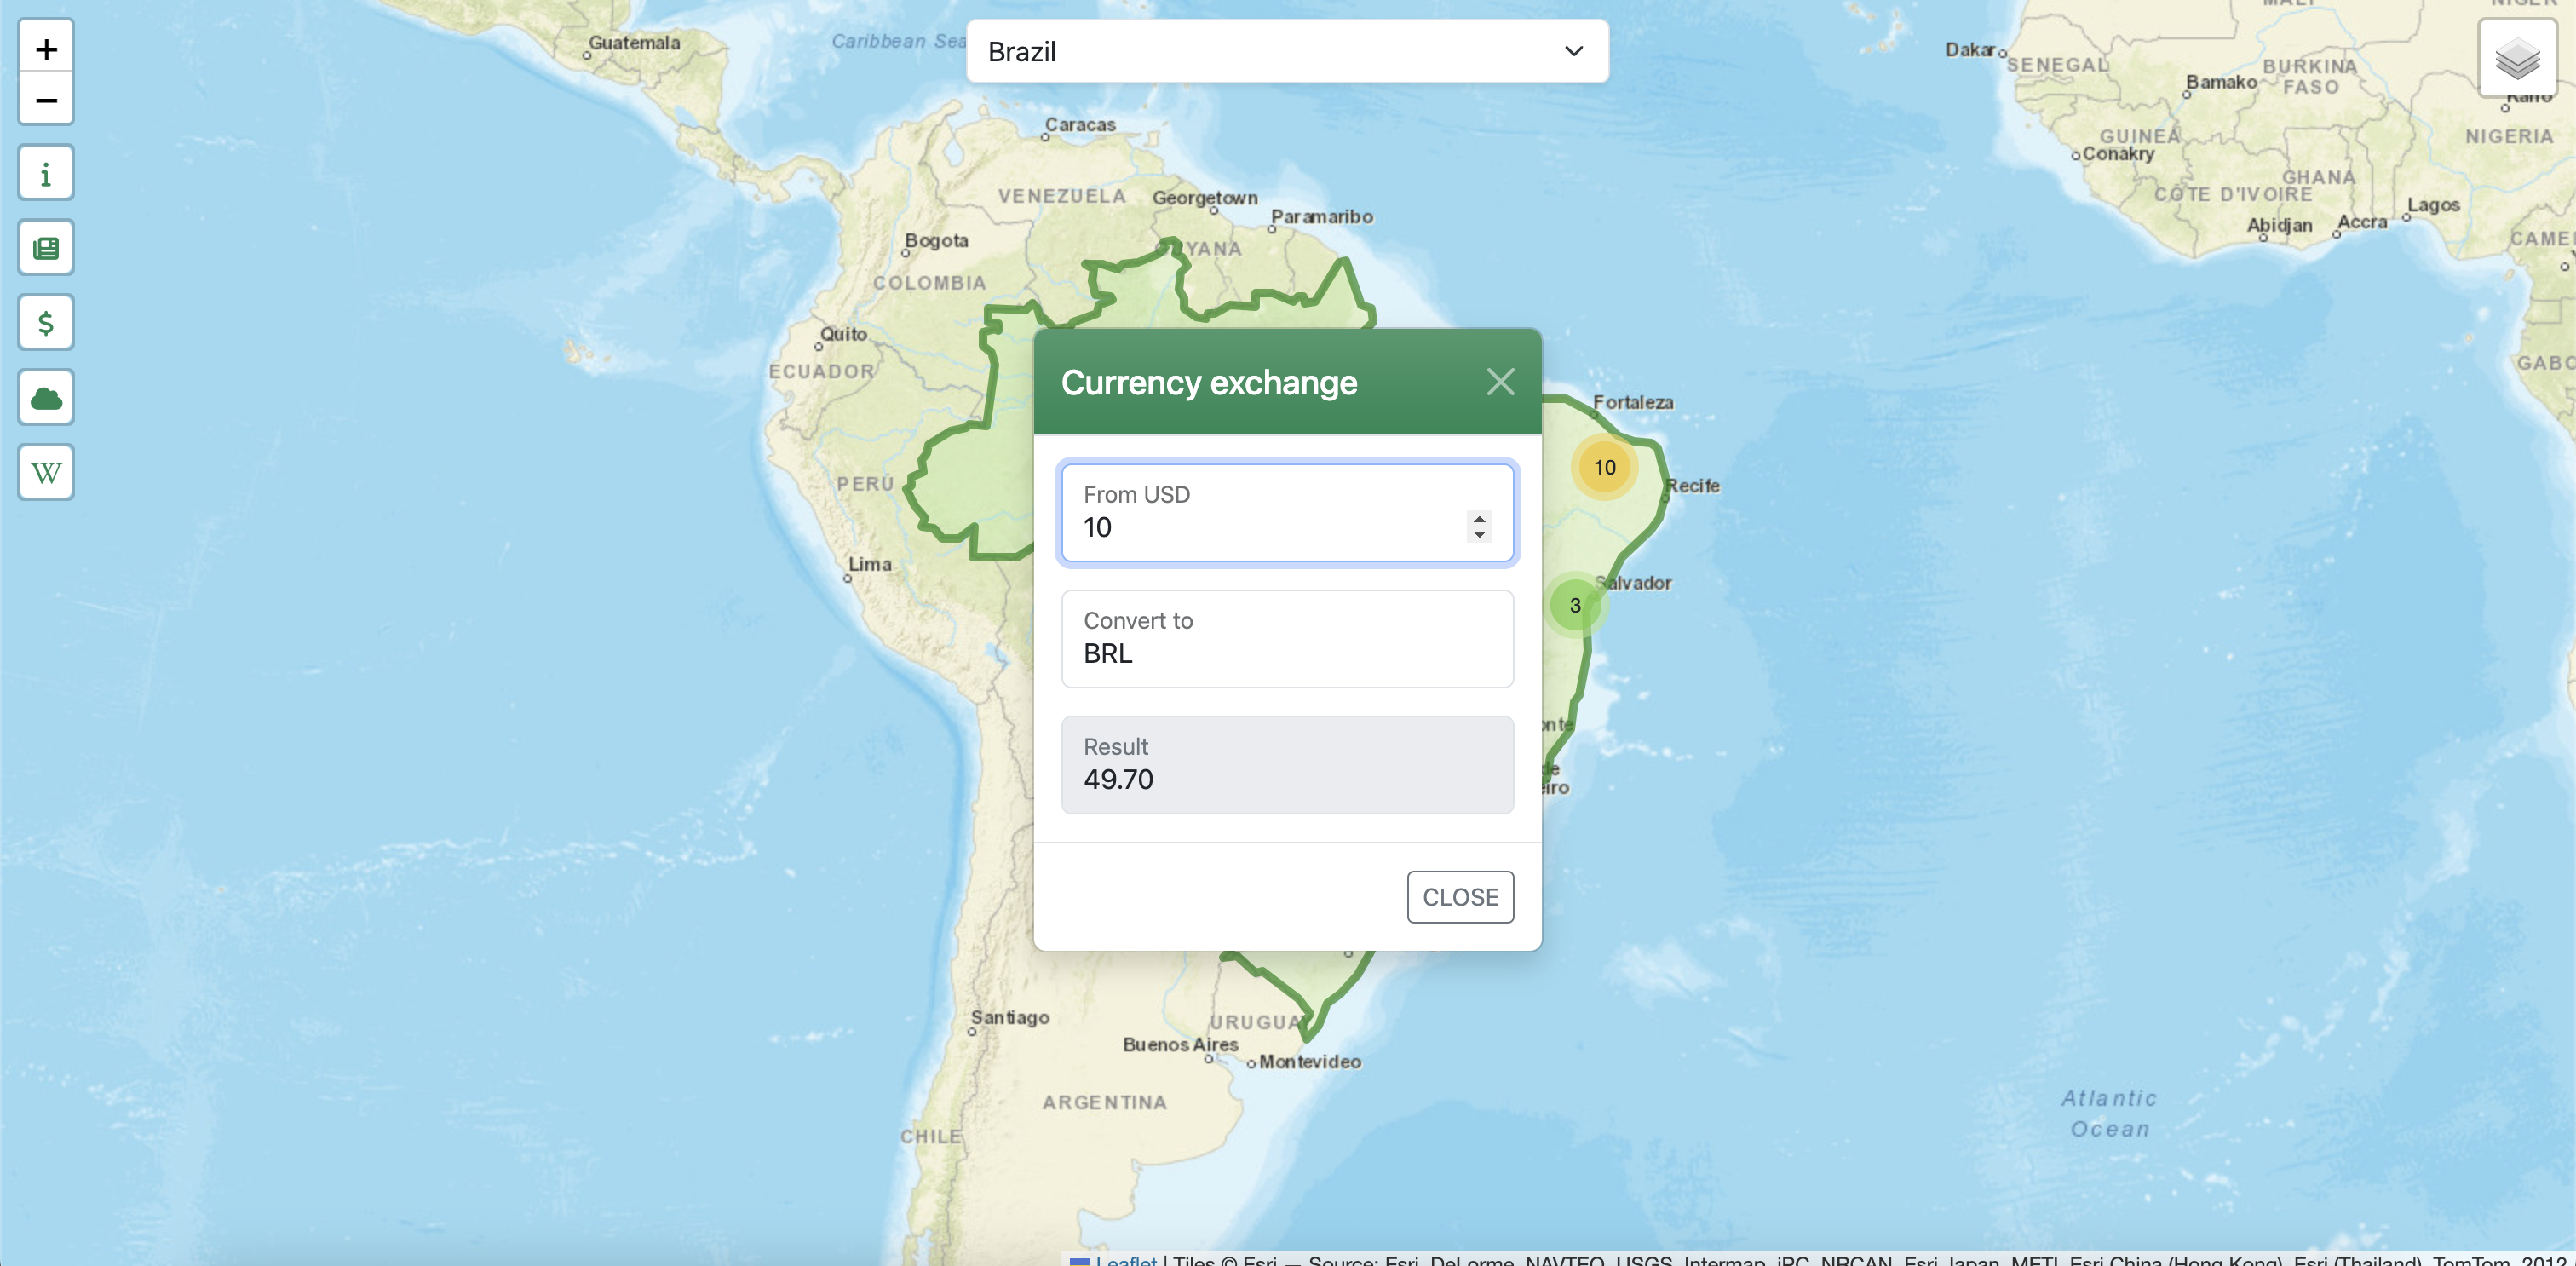Click the yellow cluster marker labeled 10
The image size is (2576, 1266).
click(x=1604, y=467)
